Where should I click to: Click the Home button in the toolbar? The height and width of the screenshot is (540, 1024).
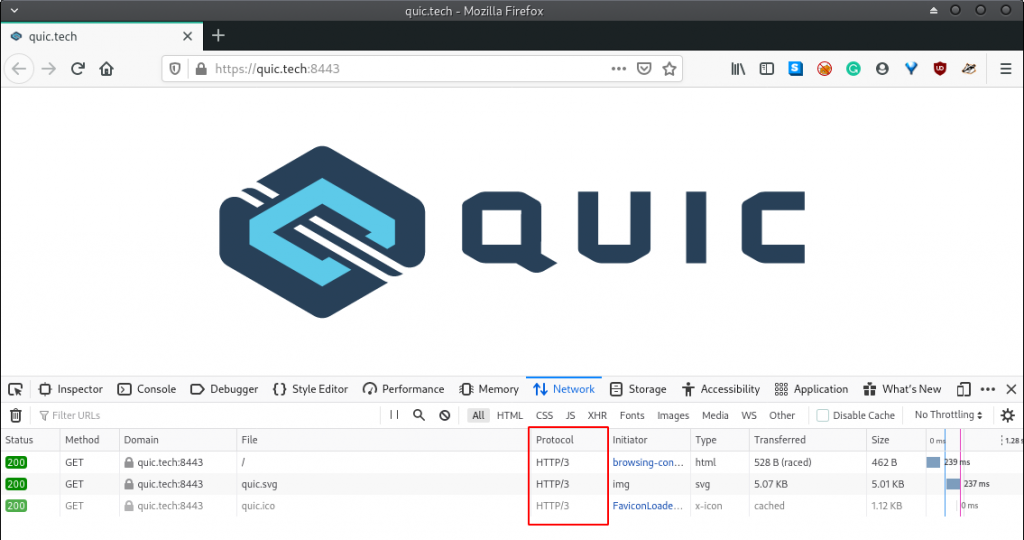point(106,69)
